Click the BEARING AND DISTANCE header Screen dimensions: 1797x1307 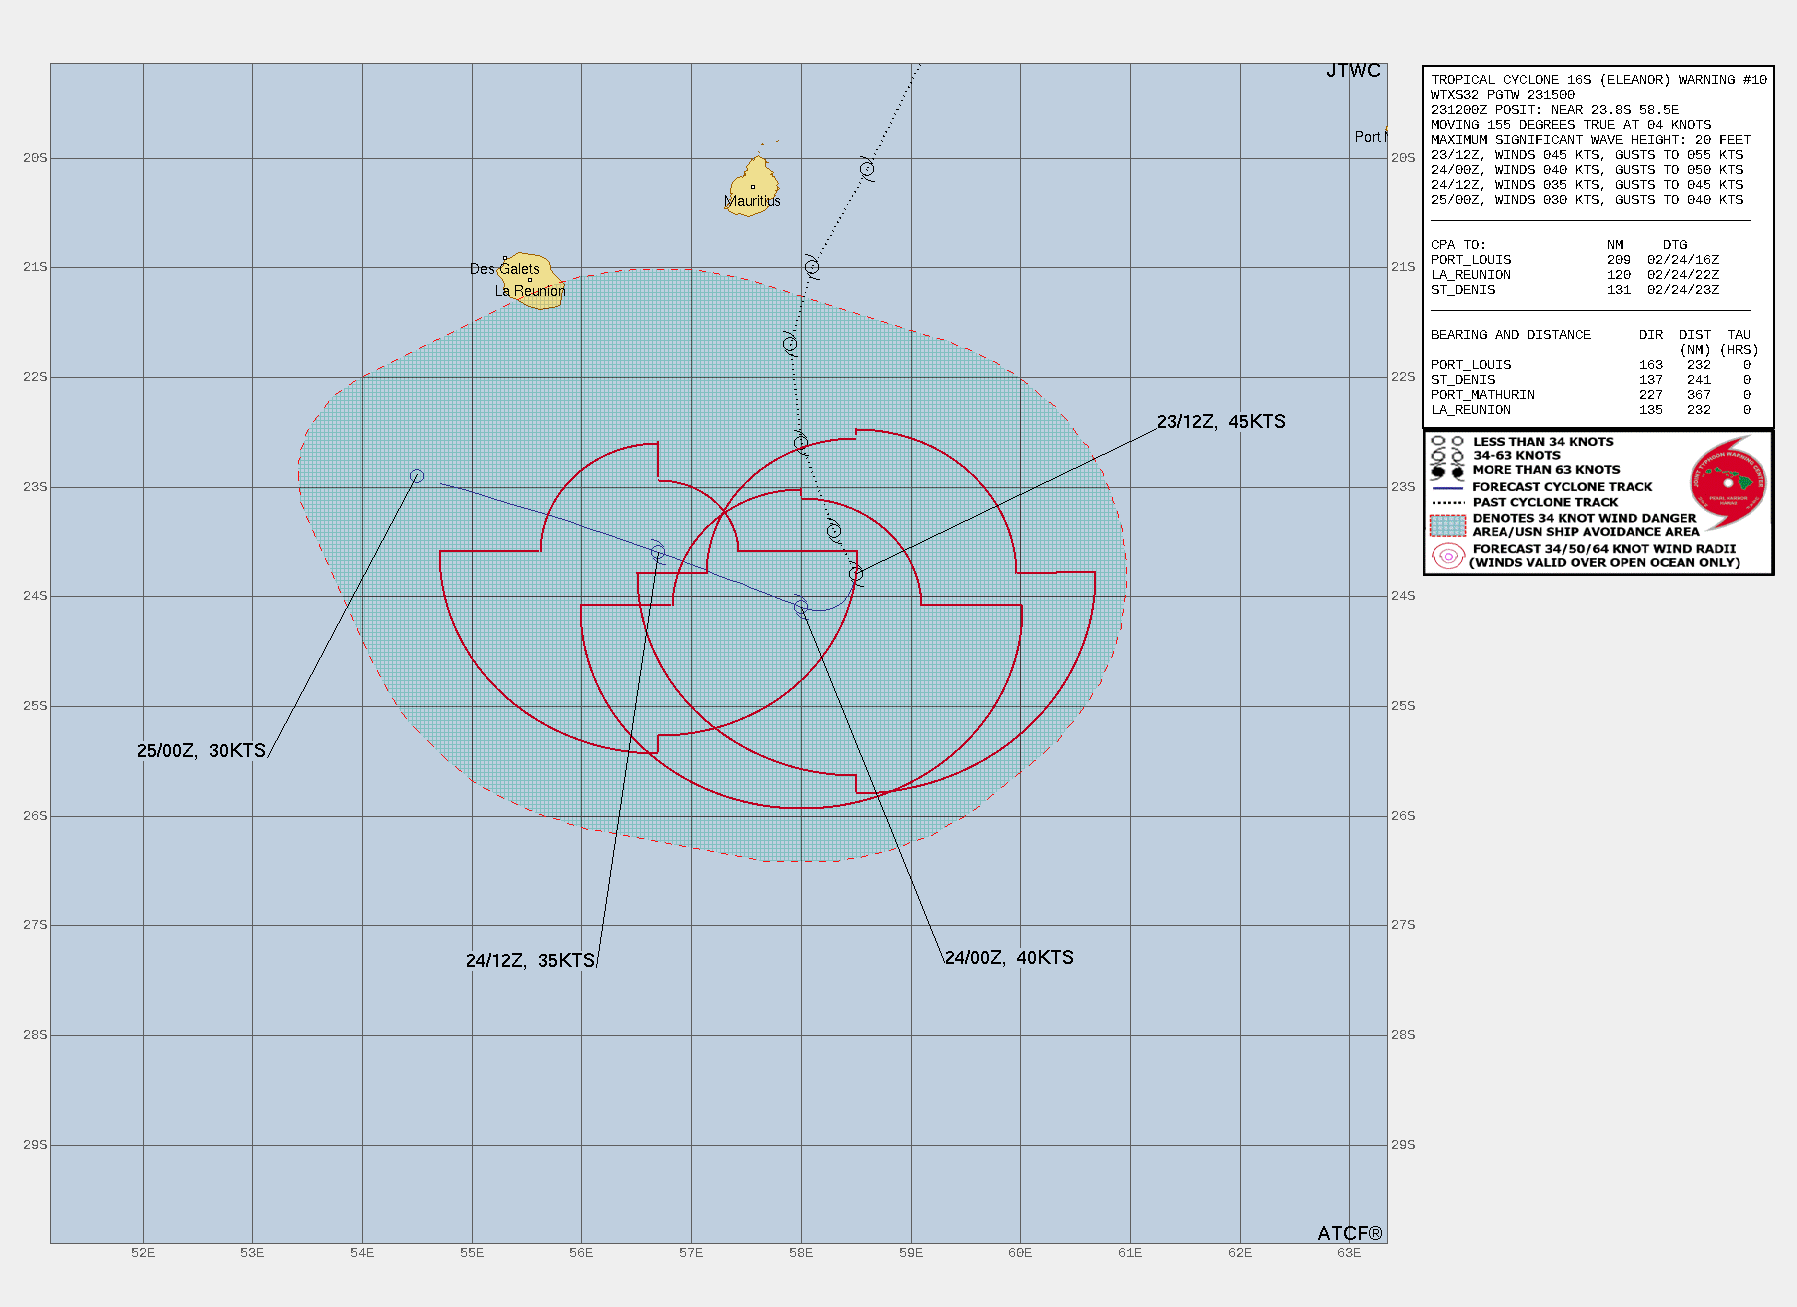click(1510, 335)
